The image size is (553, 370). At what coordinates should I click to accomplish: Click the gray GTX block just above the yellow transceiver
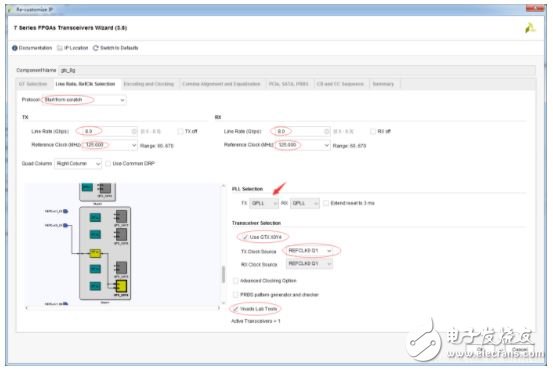click(121, 268)
